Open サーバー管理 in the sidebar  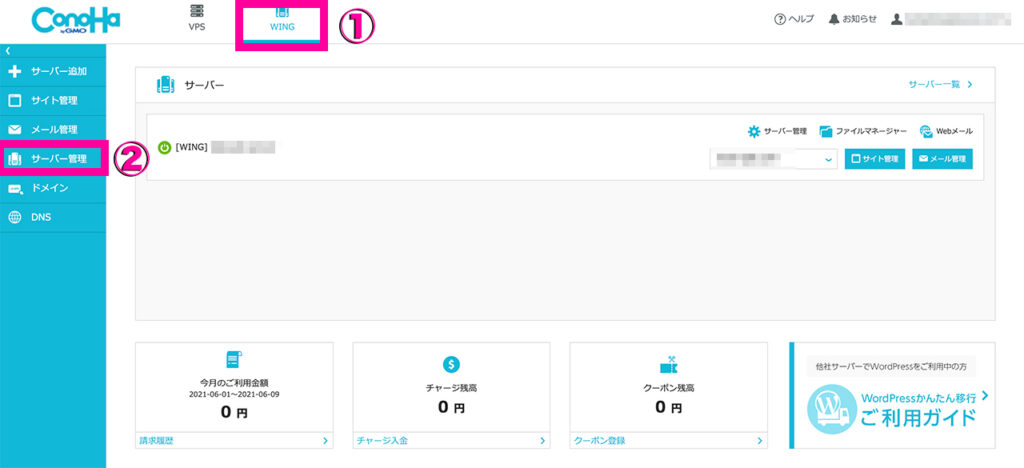pos(53,158)
